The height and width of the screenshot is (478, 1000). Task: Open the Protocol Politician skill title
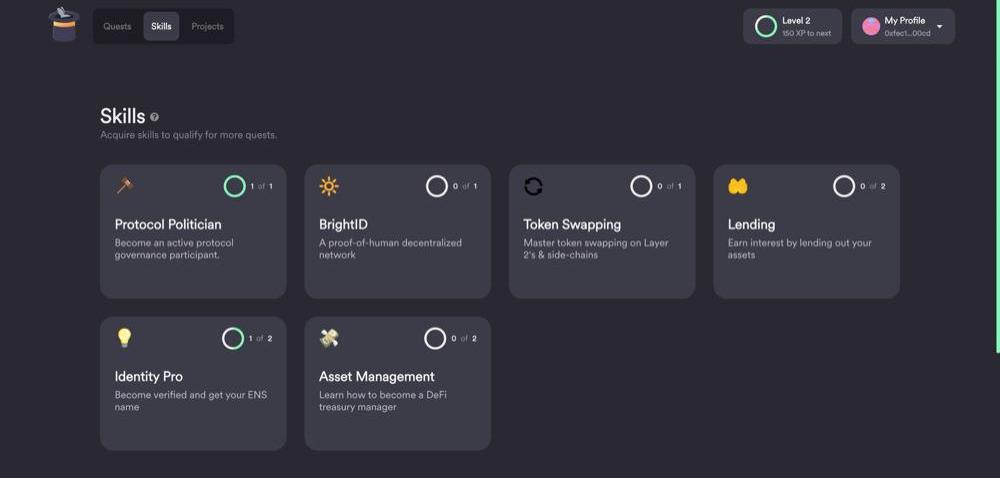[168, 224]
